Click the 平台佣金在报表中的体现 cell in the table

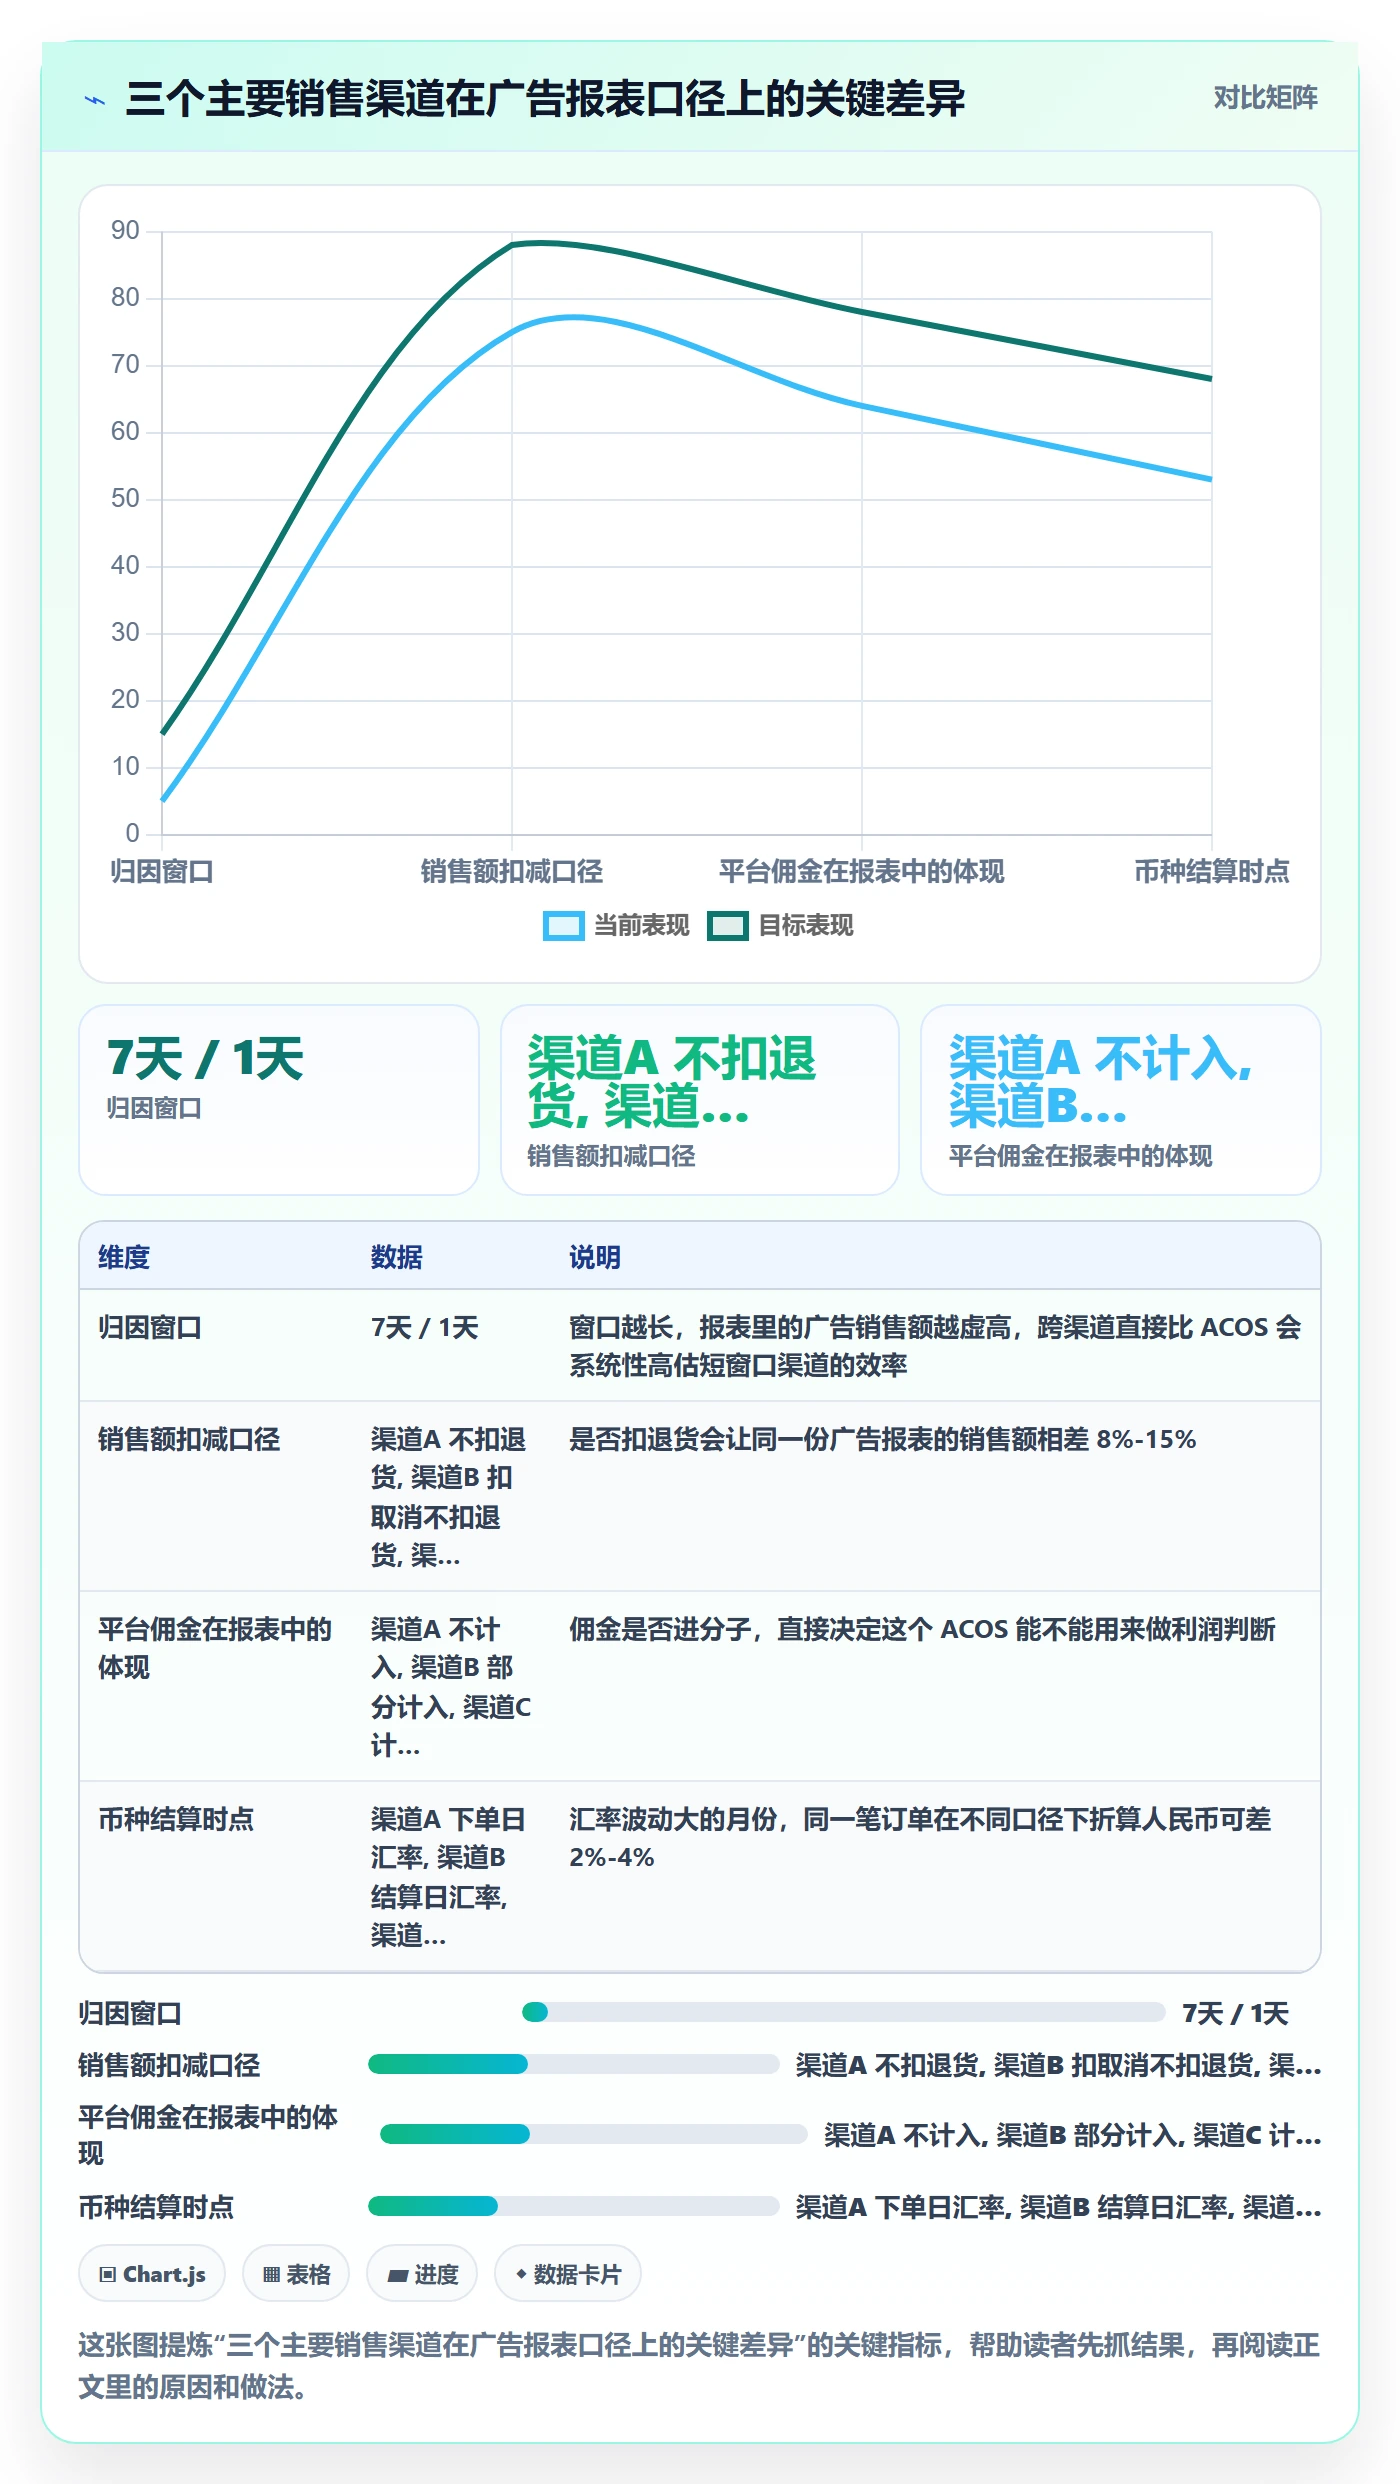(x=215, y=1648)
